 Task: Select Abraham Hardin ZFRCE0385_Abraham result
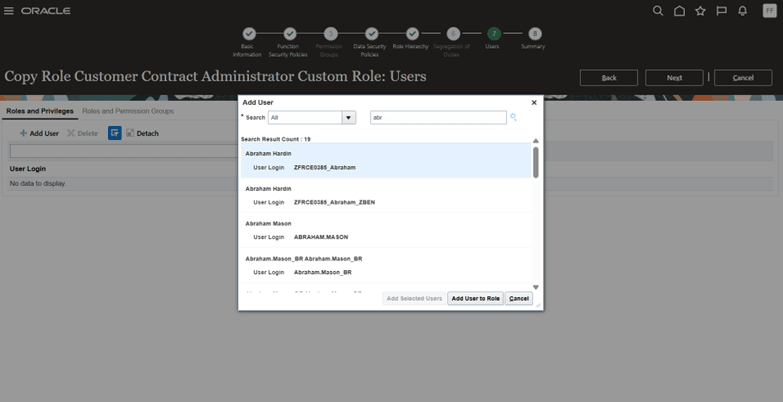(386, 160)
